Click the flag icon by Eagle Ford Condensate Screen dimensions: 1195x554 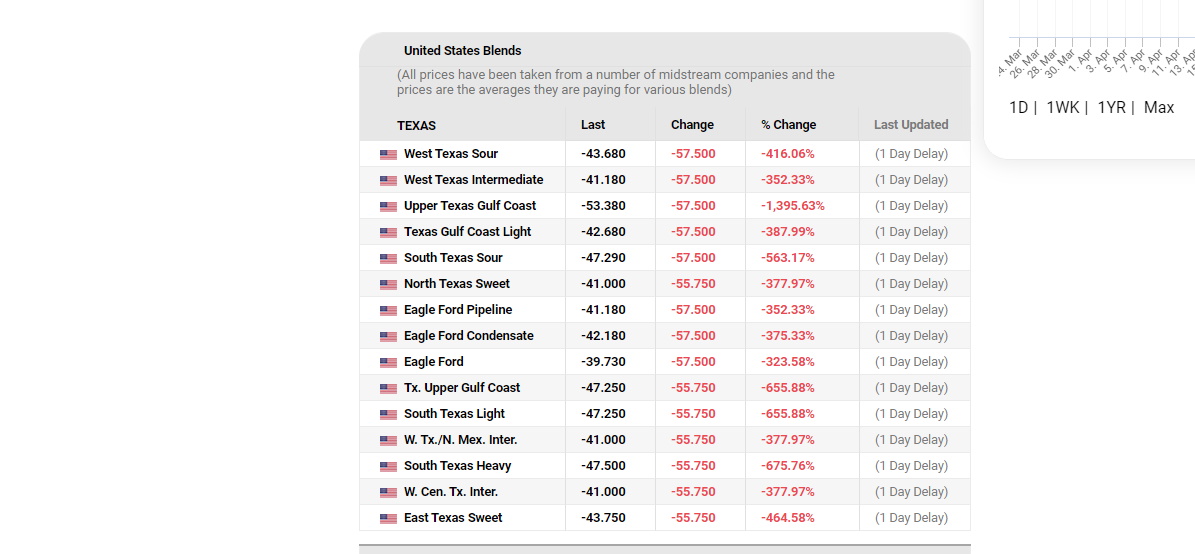[x=388, y=337]
